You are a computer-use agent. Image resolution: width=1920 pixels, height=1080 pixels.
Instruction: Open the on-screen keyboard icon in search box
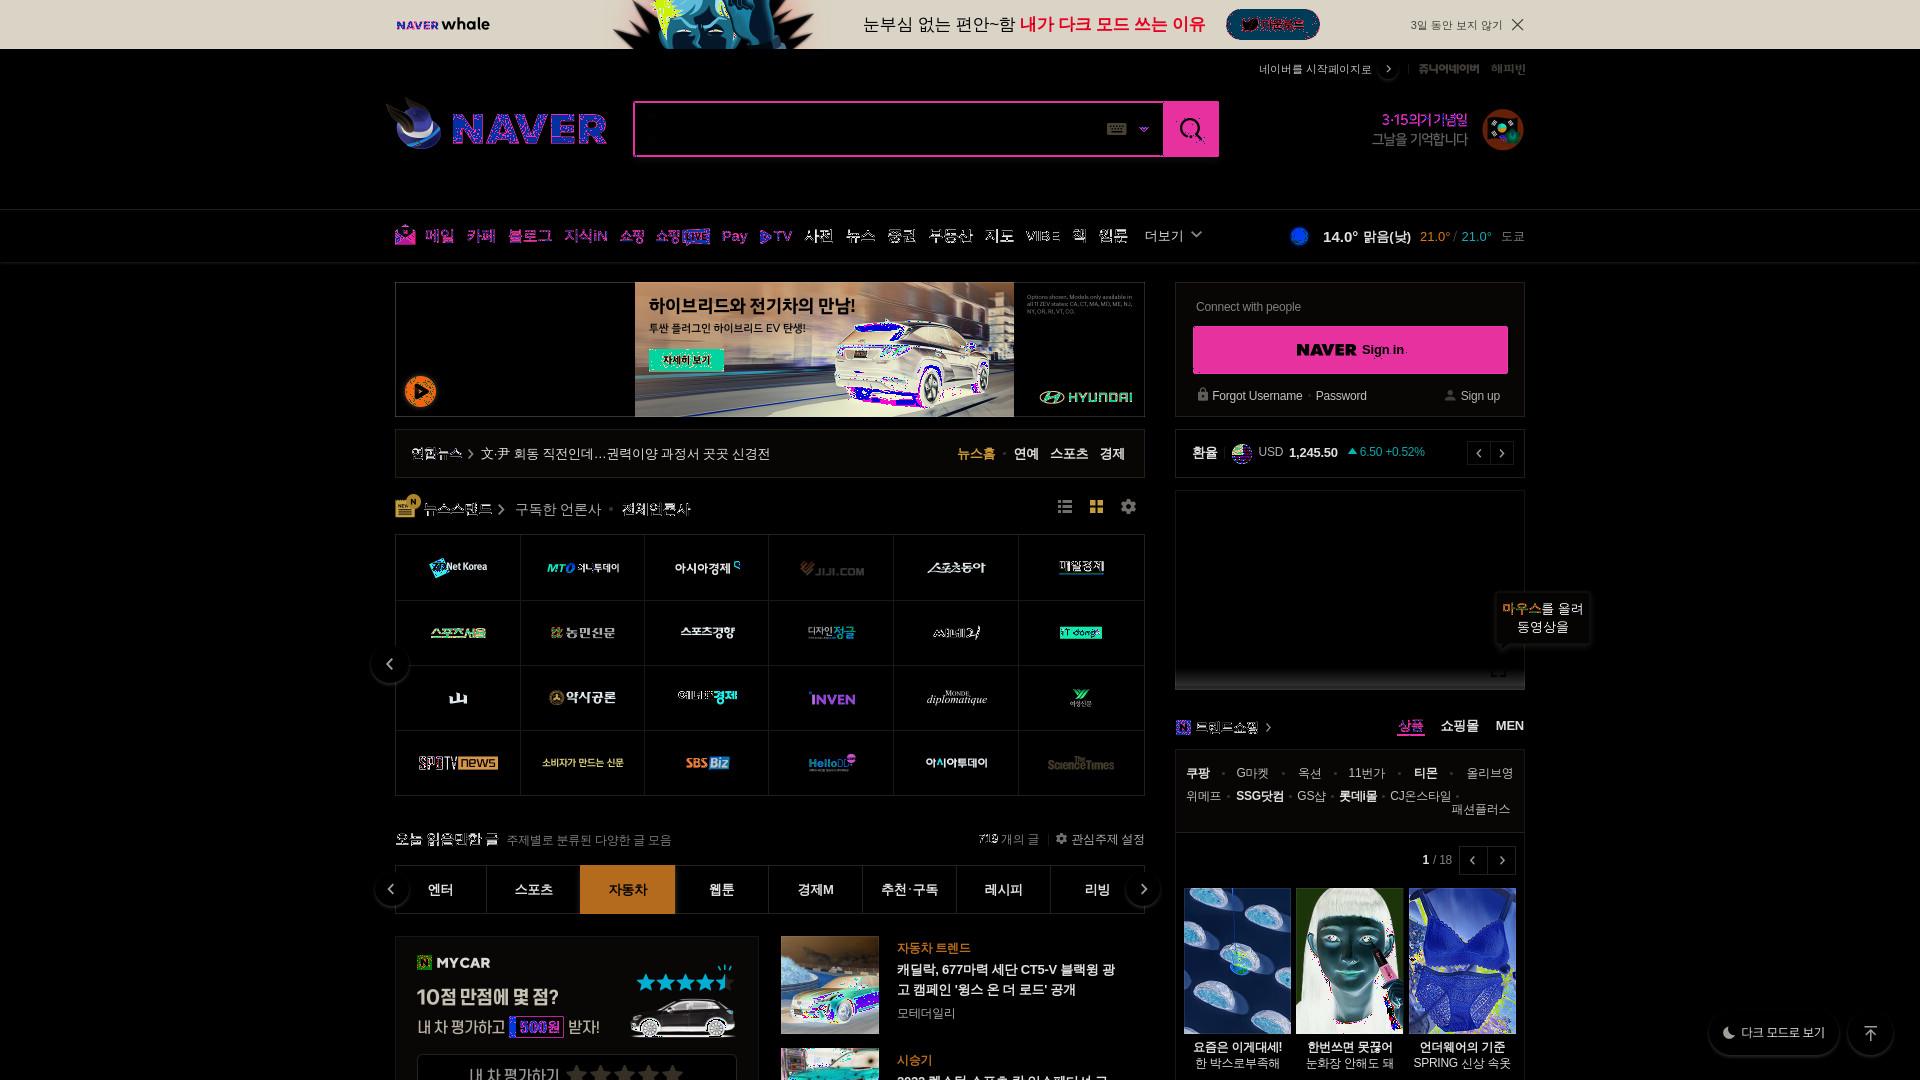pos(1117,129)
